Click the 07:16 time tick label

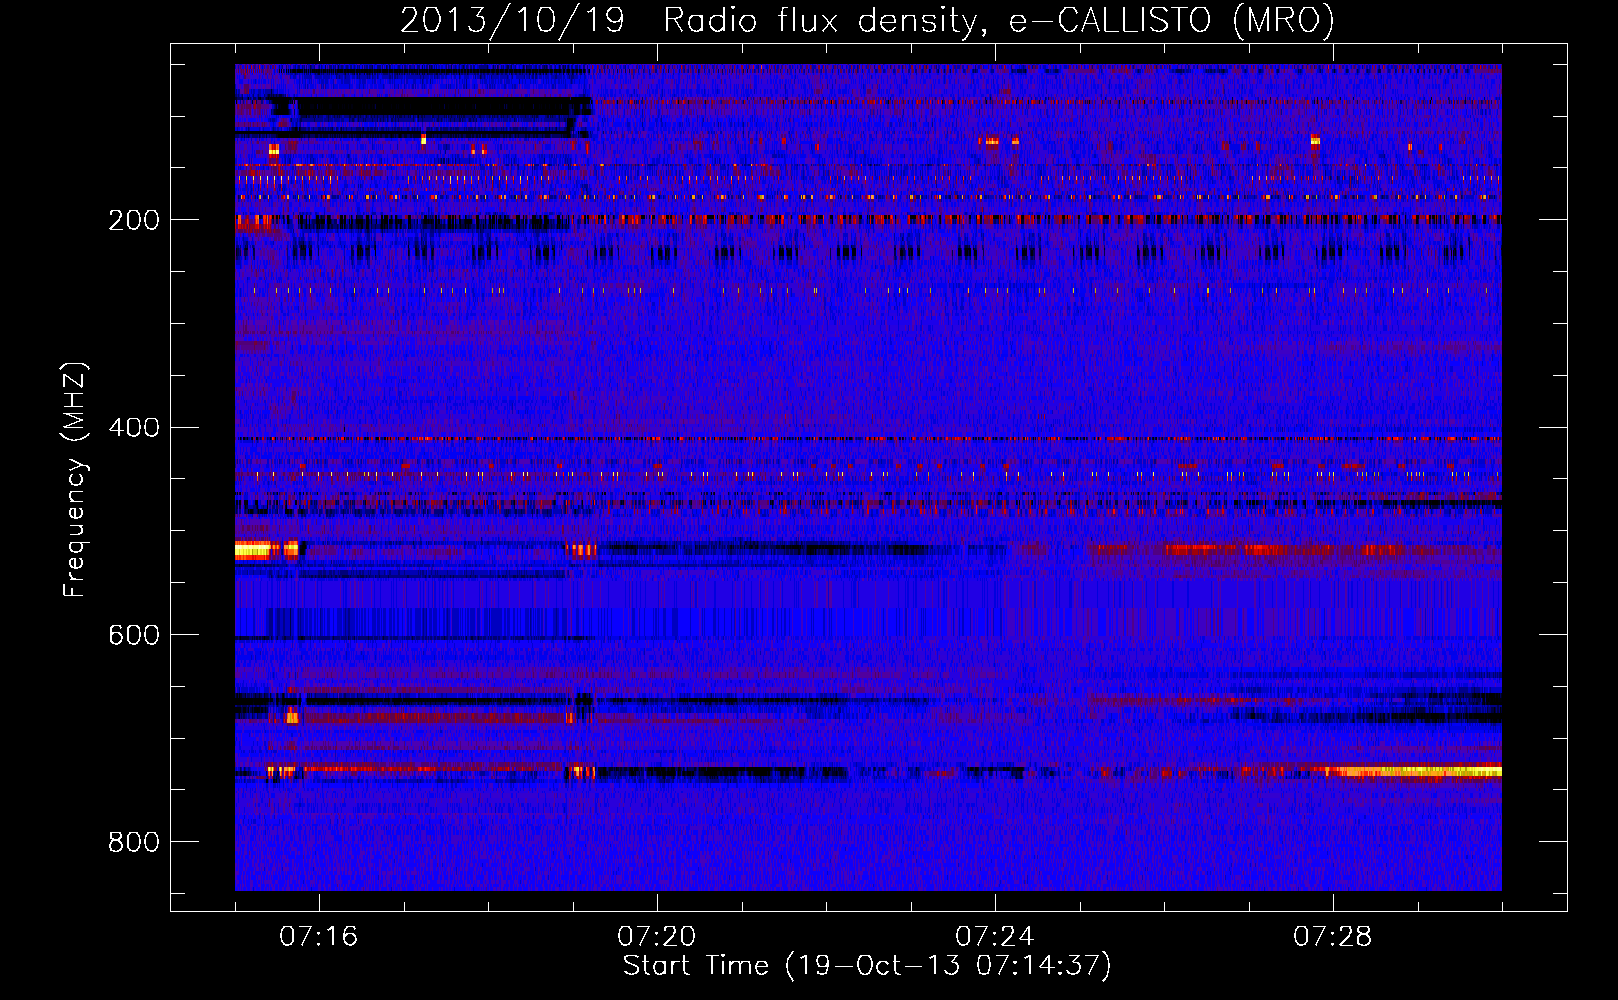click(x=319, y=937)
